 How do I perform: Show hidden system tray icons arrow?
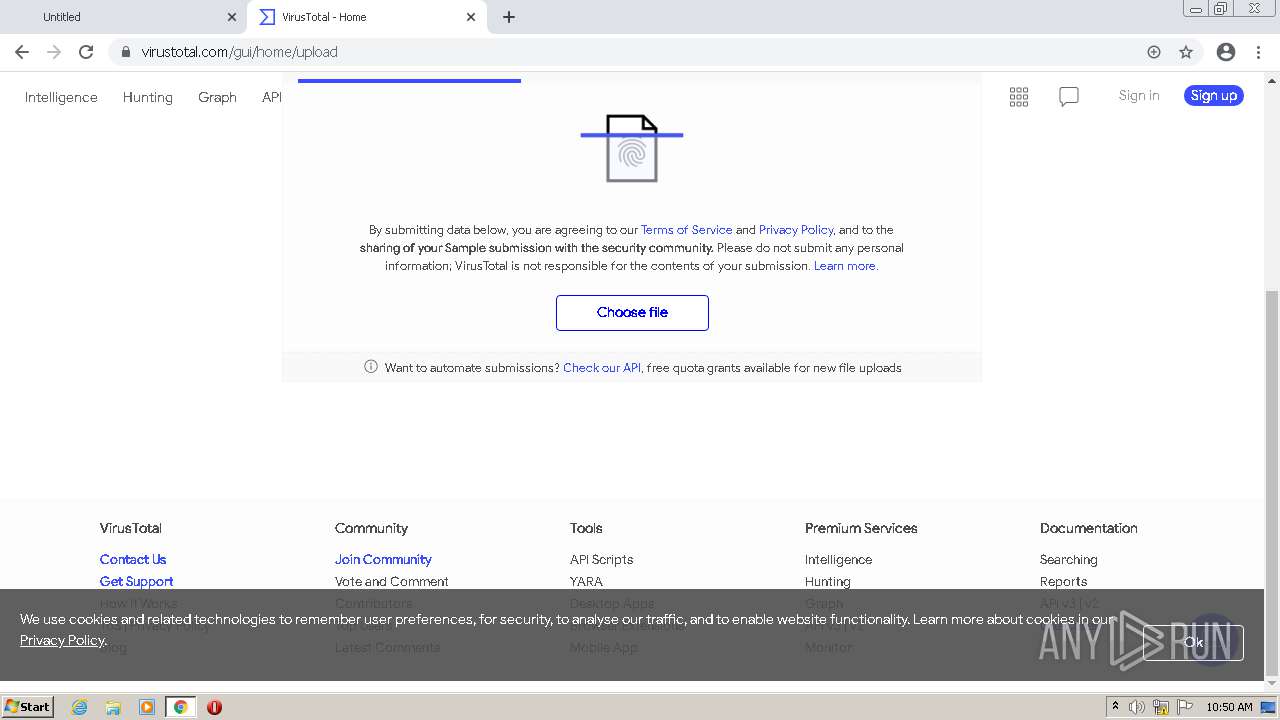point(1115,707)
